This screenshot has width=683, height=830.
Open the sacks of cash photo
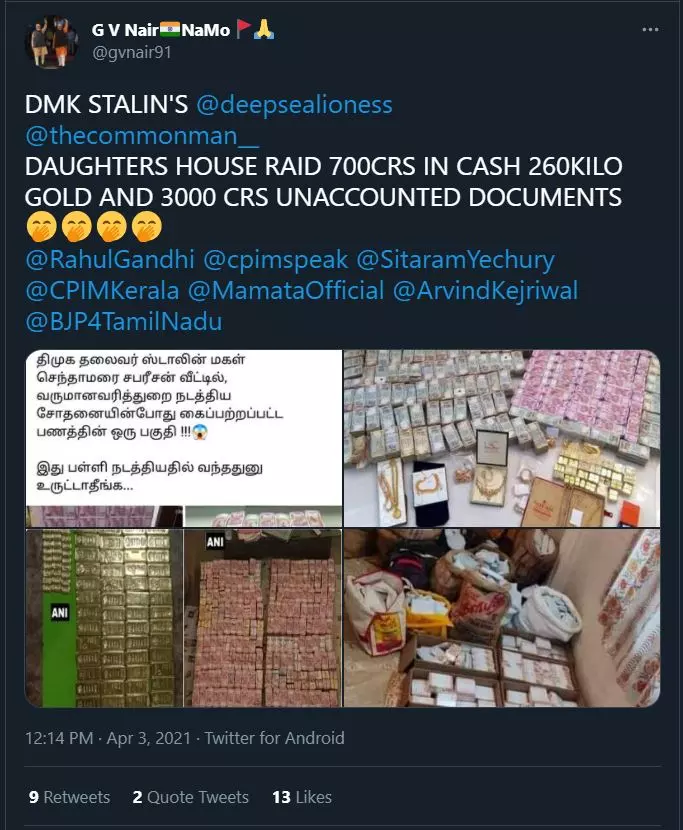point(502,618)
